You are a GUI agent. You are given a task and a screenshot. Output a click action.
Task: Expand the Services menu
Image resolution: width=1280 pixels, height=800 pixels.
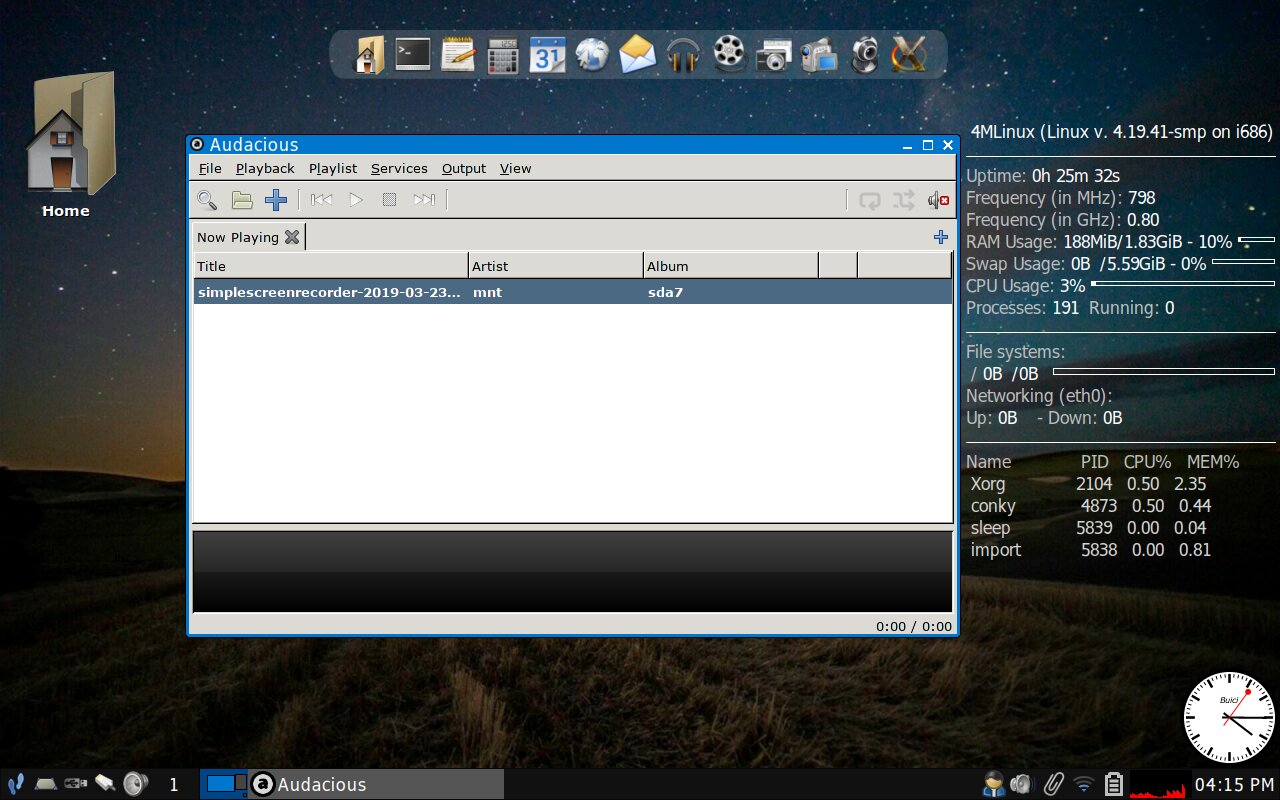pos(399,168)
